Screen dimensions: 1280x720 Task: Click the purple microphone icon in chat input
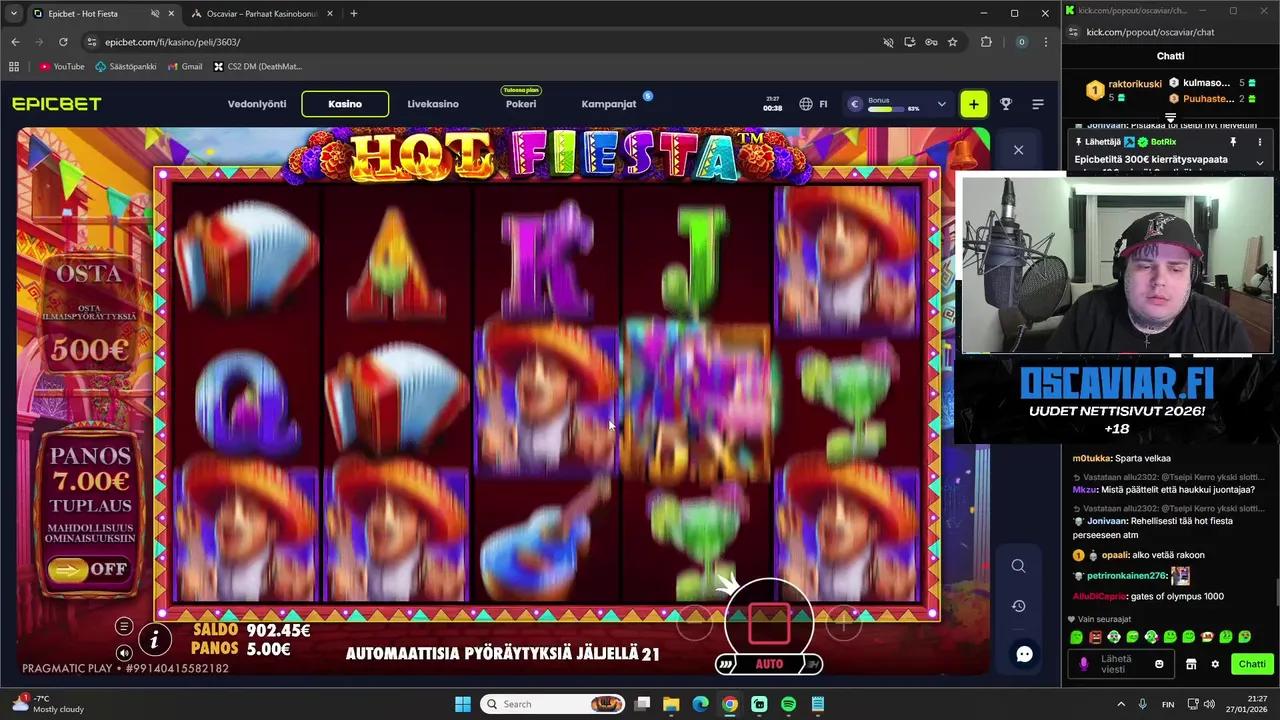[1084, 663]
